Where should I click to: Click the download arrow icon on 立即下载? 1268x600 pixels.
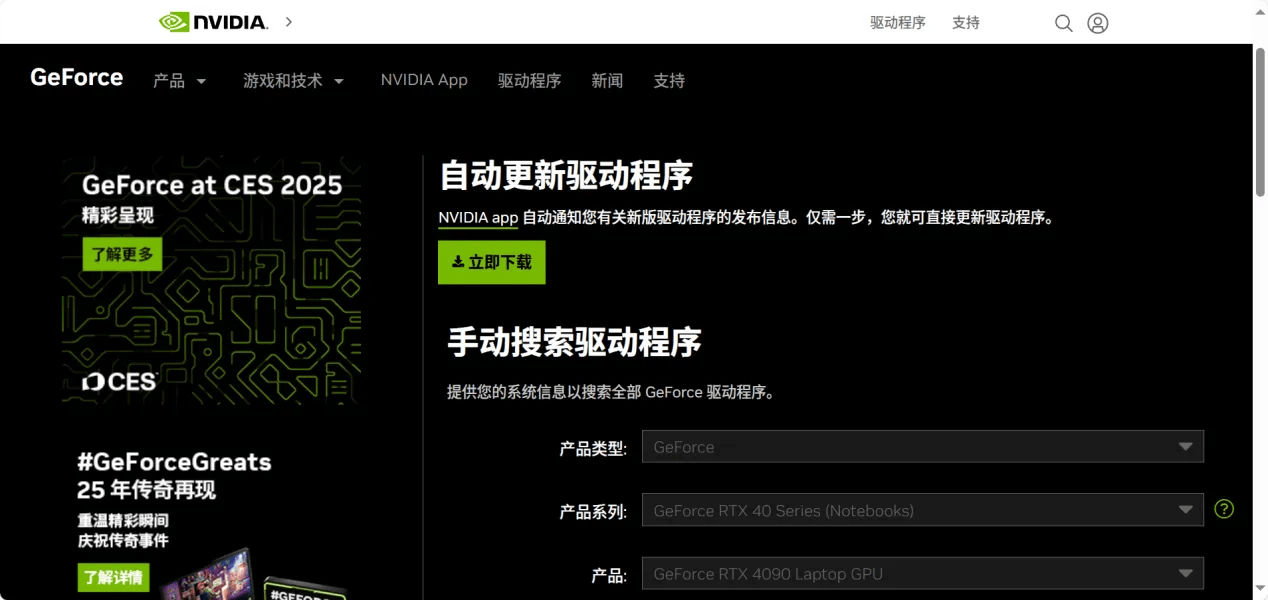pos(459,262)
